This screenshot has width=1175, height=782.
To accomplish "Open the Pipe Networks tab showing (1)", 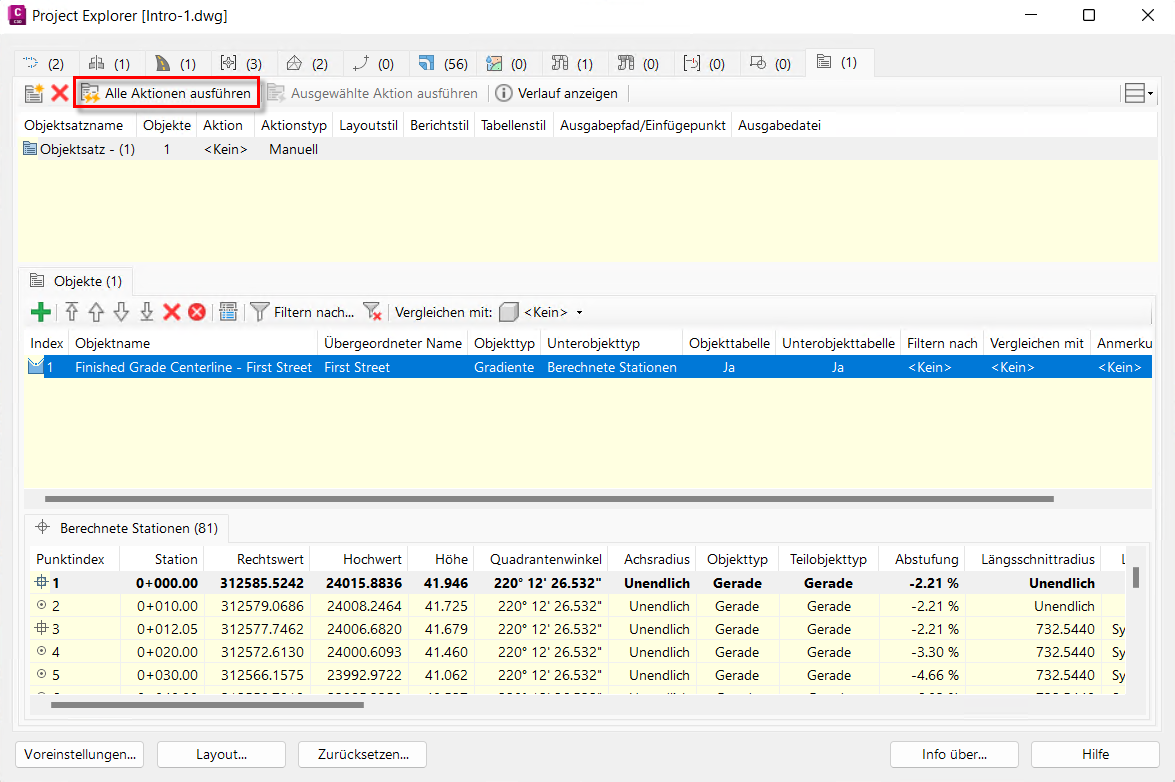I will point(573,64).
